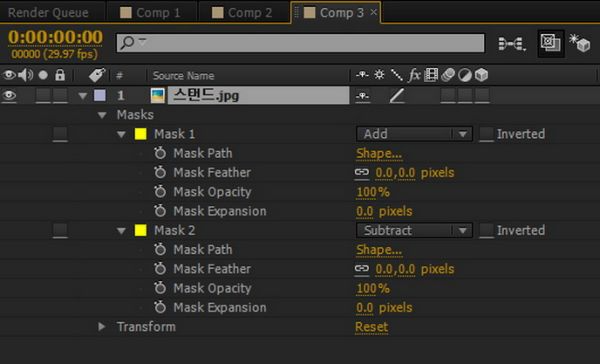Toggle 3D layer box on 스펀드.jpg layer
The height and width of the screenshot is (364, 600).
coord(482,95)
